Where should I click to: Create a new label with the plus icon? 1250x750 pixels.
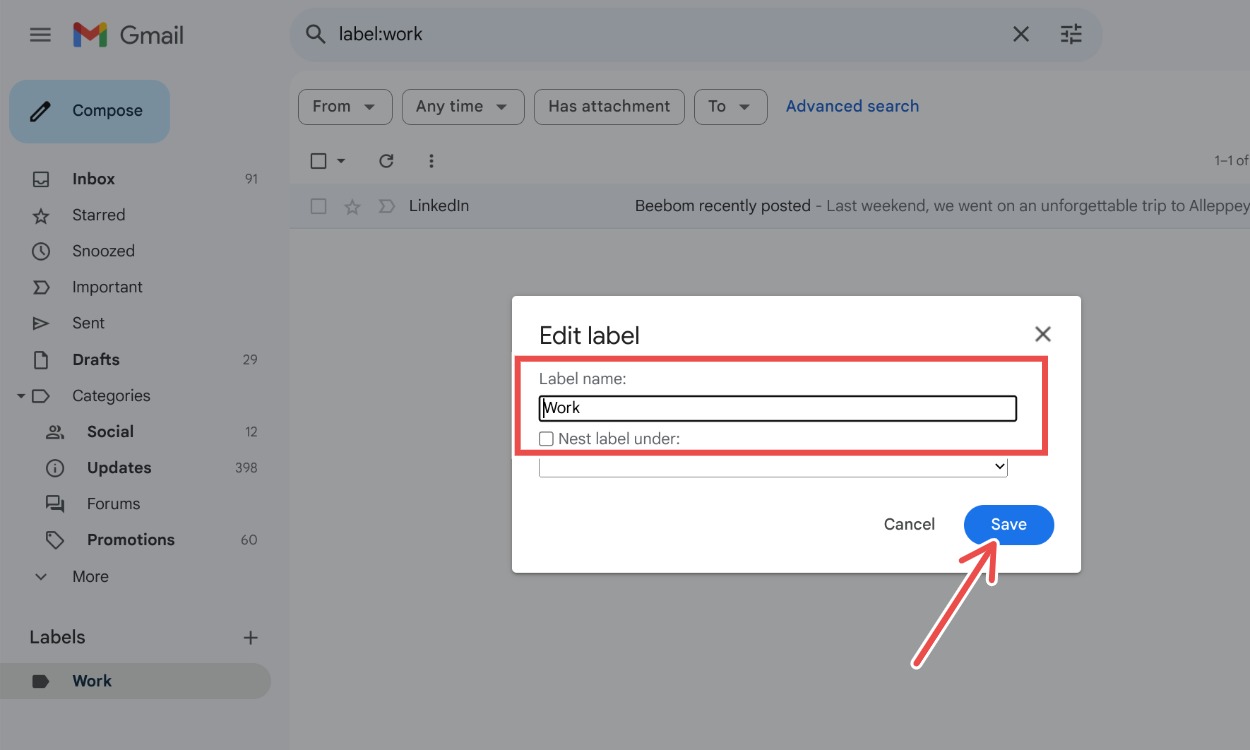coord(250,637)
